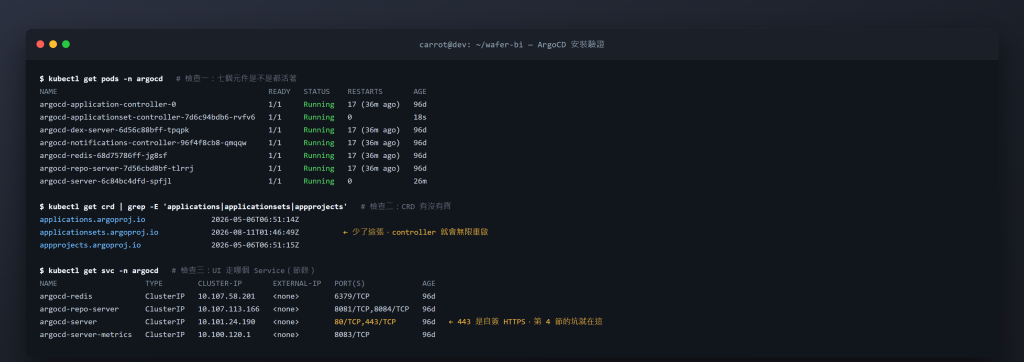Click highlighted port 80/TCP,443/TCP
Screen dimensions: 1024x362
365,321
